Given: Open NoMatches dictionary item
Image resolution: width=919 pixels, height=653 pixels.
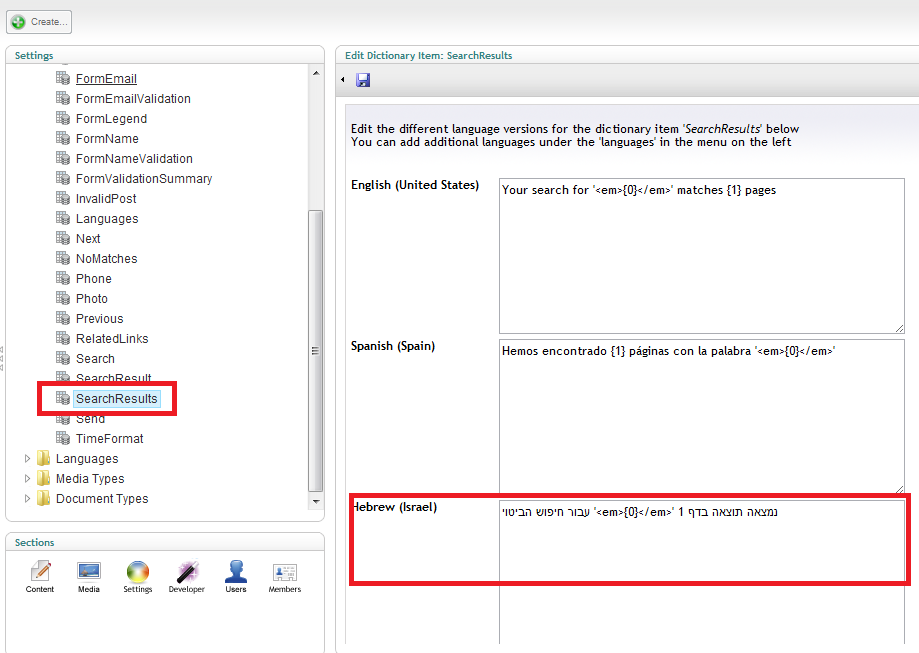Looking at the screenshot, I should click(x=106, y=259).
